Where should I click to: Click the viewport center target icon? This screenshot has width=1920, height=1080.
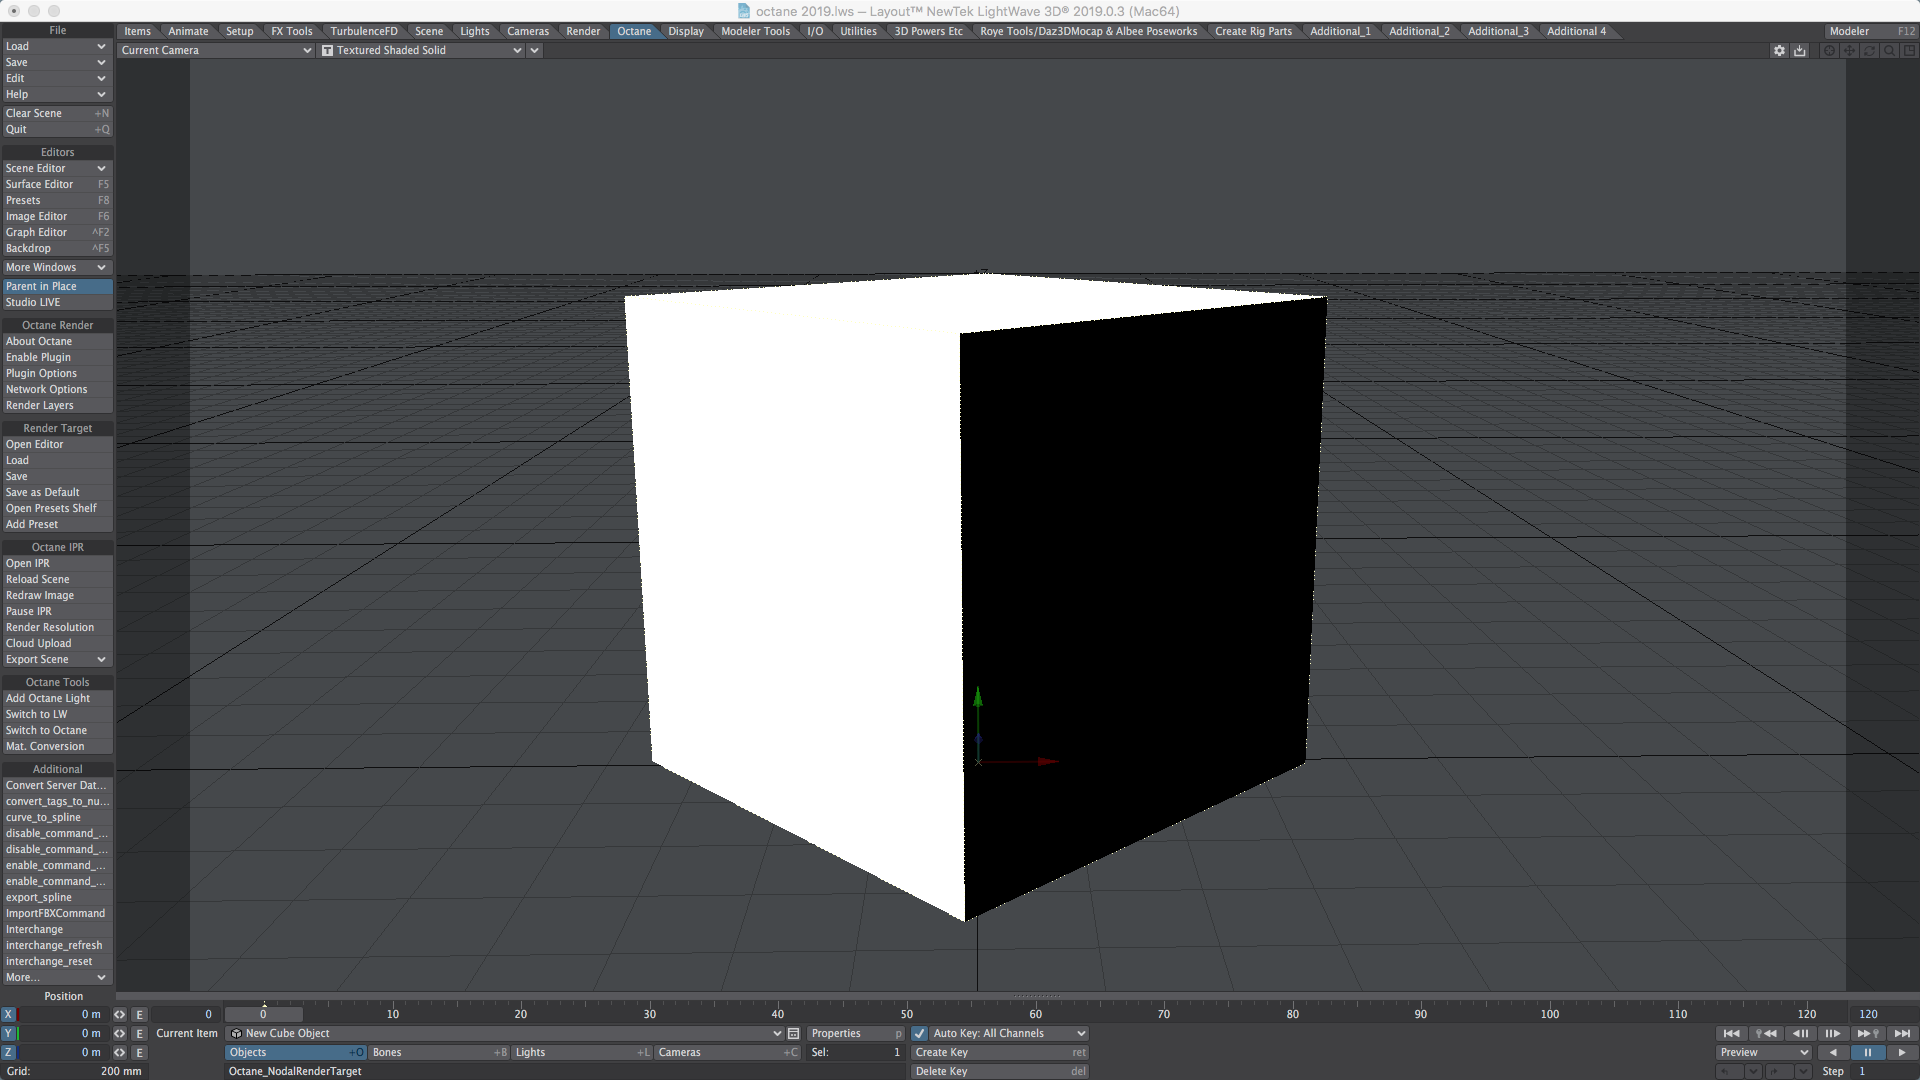(1829, 51)
